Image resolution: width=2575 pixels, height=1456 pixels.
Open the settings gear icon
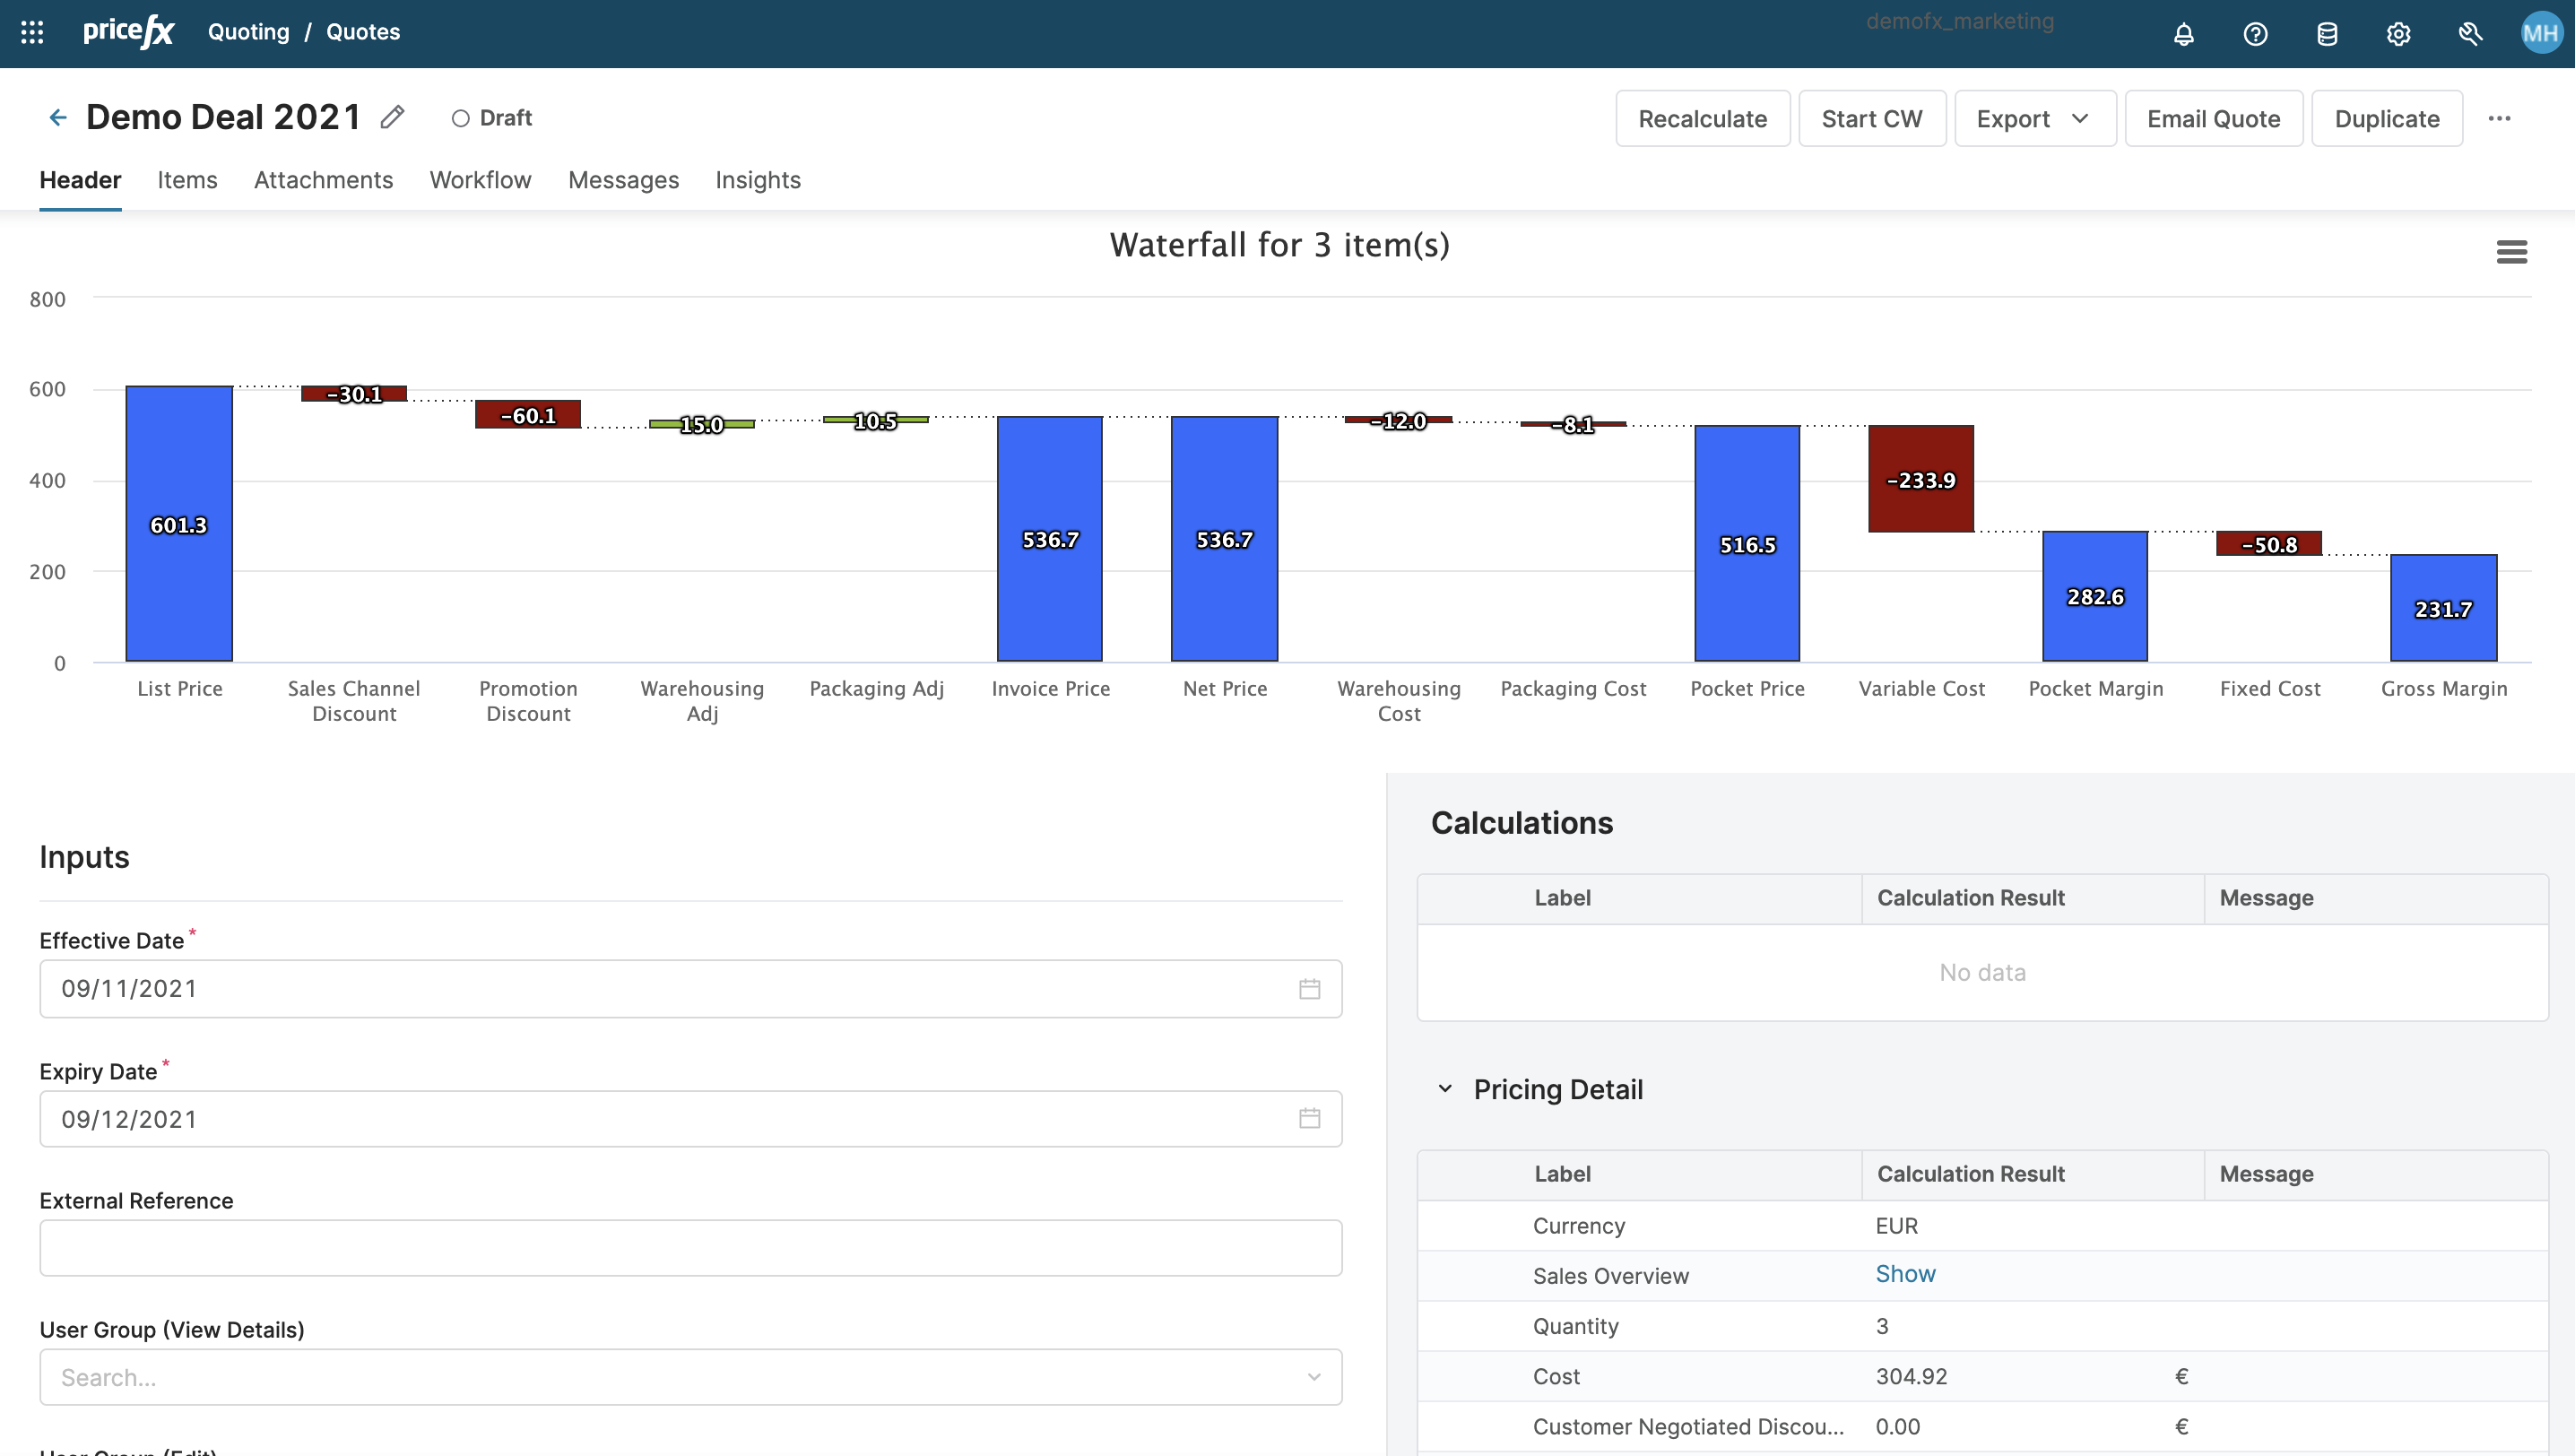[2398, 34]
